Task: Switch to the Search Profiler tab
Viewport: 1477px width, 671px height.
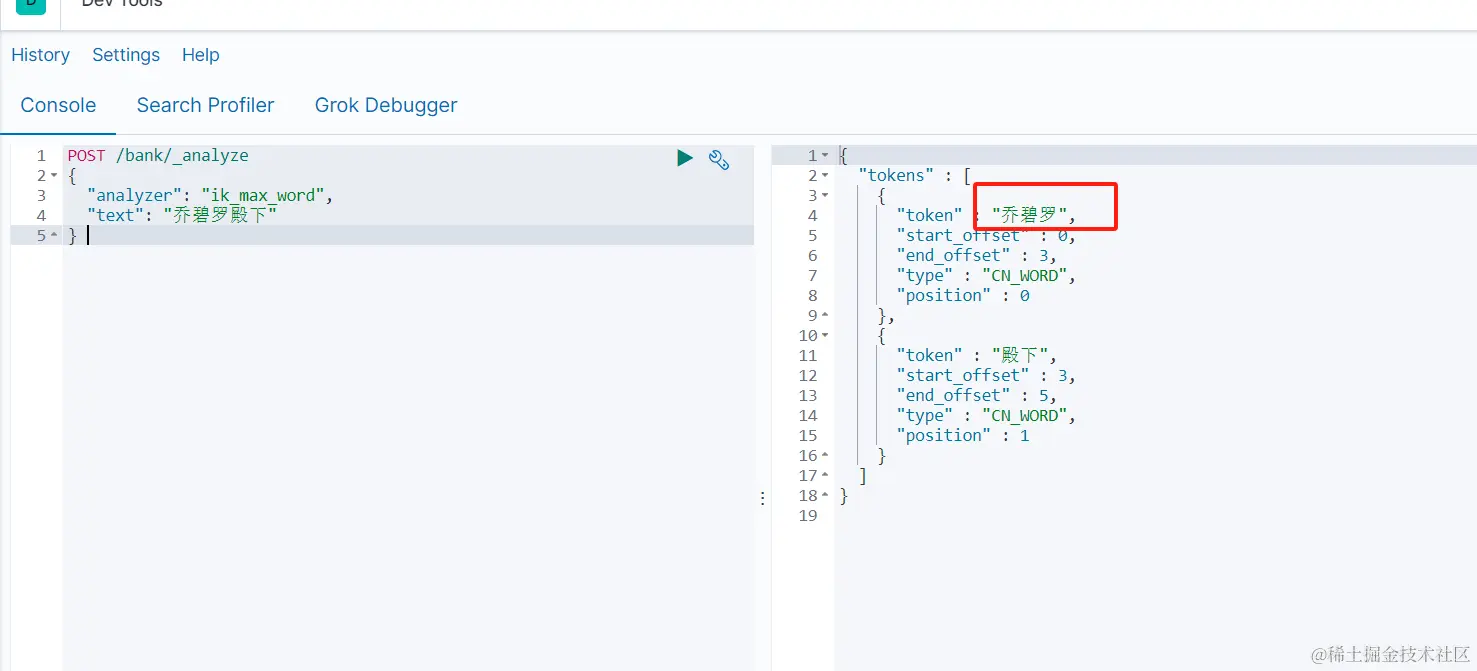Action: click(205, 105)
